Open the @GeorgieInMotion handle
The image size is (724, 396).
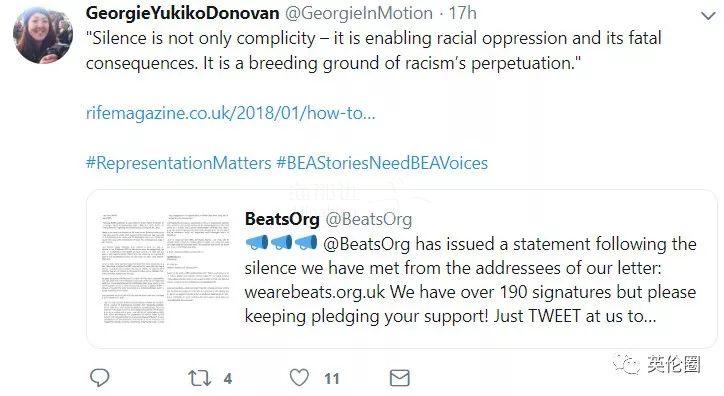[359, 13]
